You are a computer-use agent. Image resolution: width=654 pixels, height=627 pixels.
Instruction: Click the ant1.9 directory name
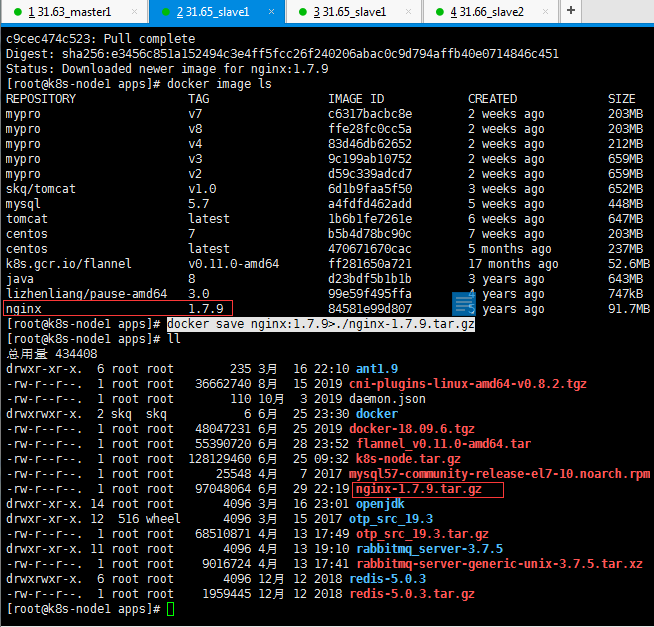[x=377, y=369]
